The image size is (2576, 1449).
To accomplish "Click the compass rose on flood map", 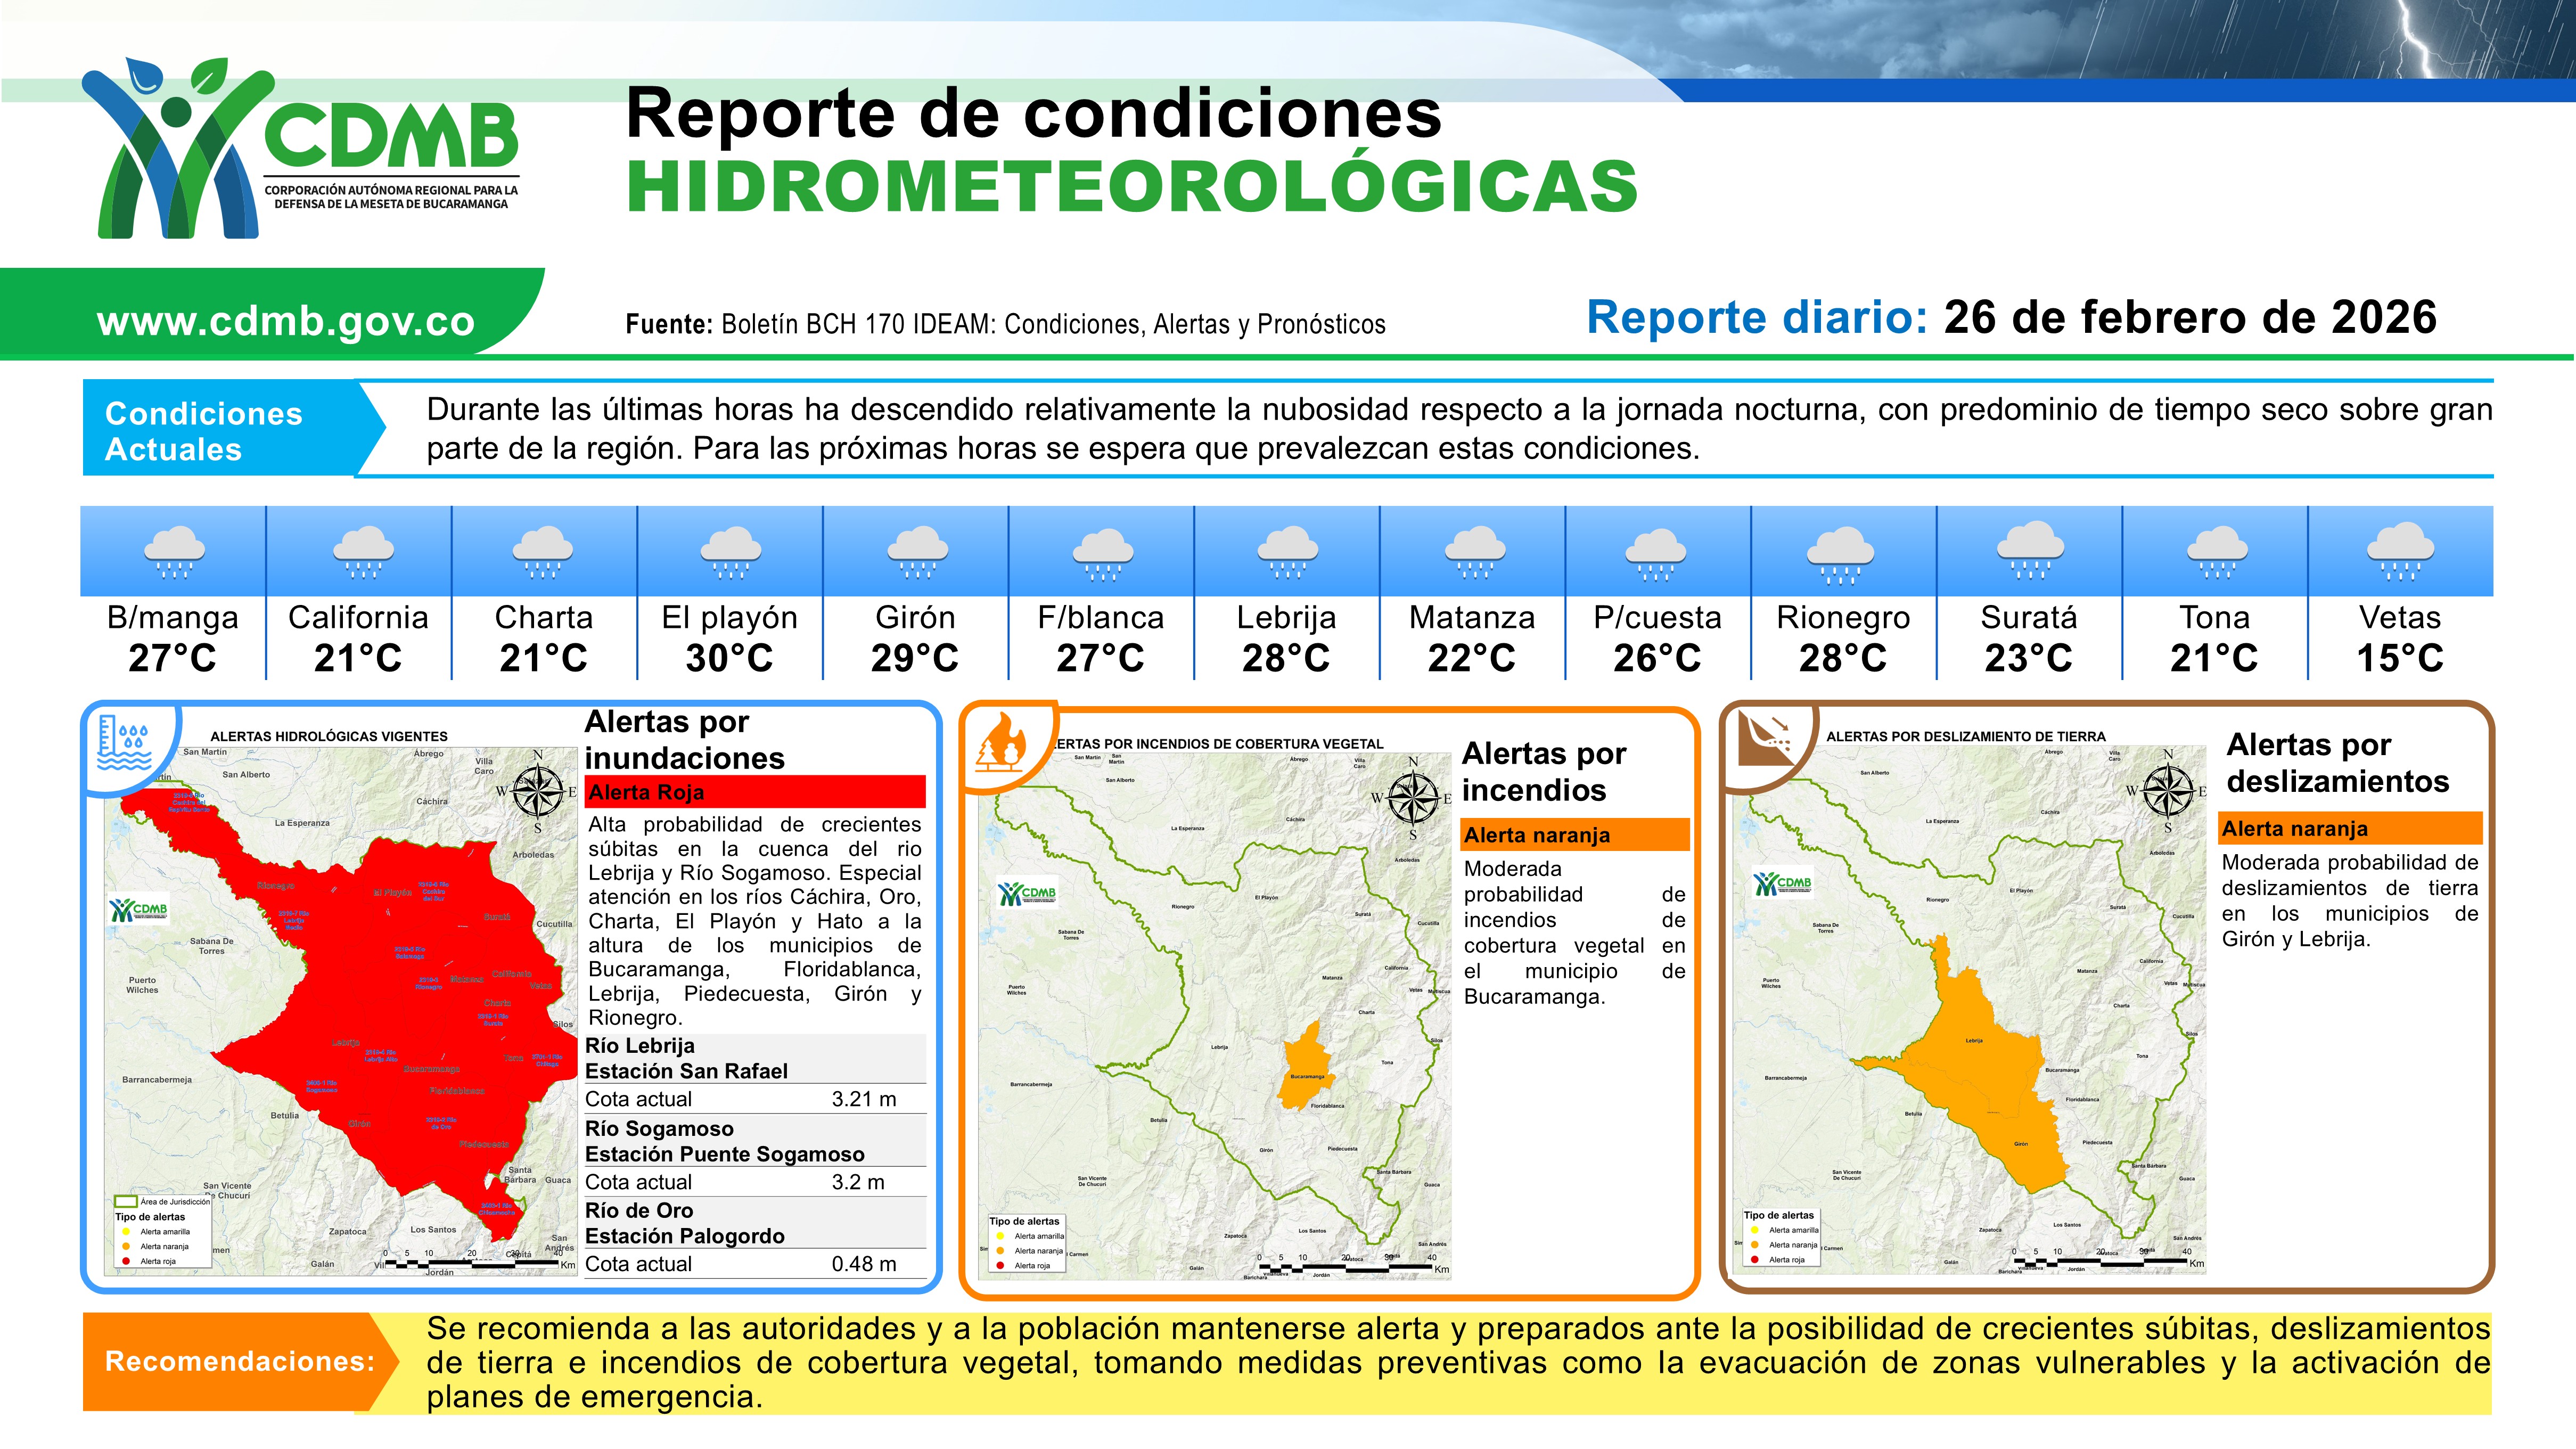I will [538, 791].
